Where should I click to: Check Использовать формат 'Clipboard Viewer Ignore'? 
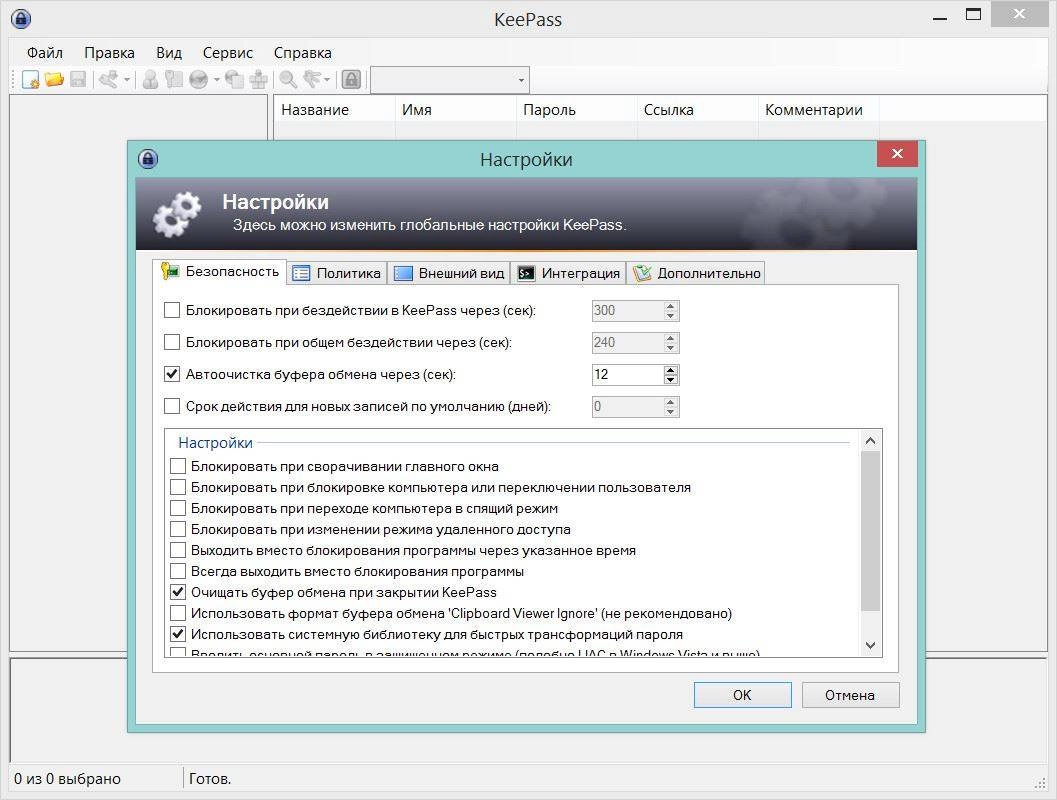(x=178, y=613)
